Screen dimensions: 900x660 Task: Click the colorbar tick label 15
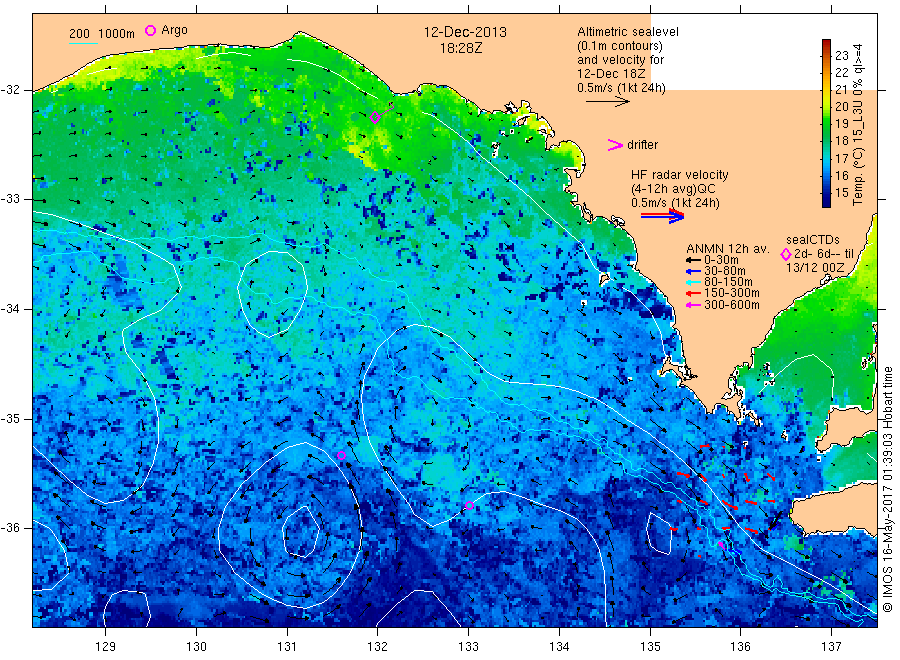pyautogui.click(x=841, y=193)
